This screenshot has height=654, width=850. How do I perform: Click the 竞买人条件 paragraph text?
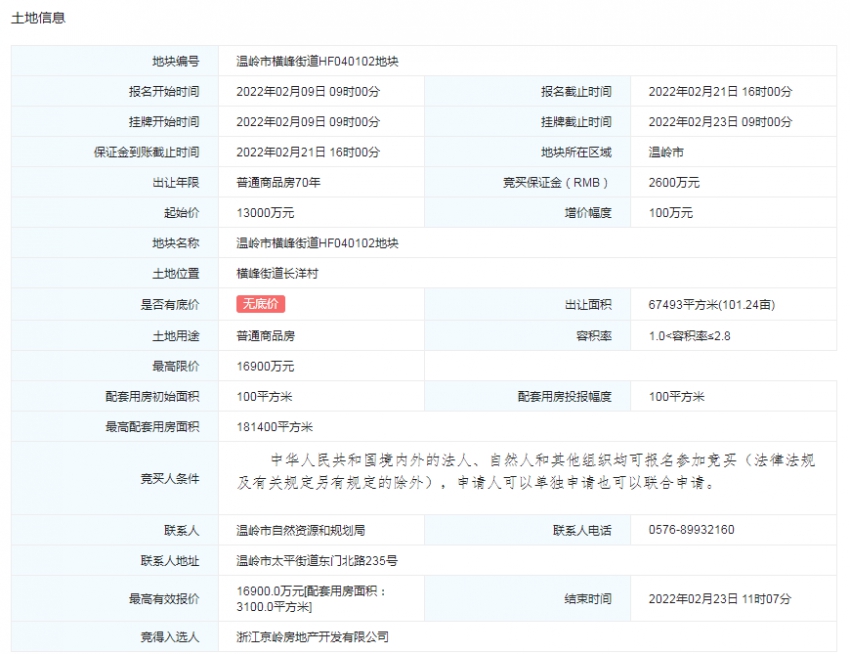pos(526,471)
